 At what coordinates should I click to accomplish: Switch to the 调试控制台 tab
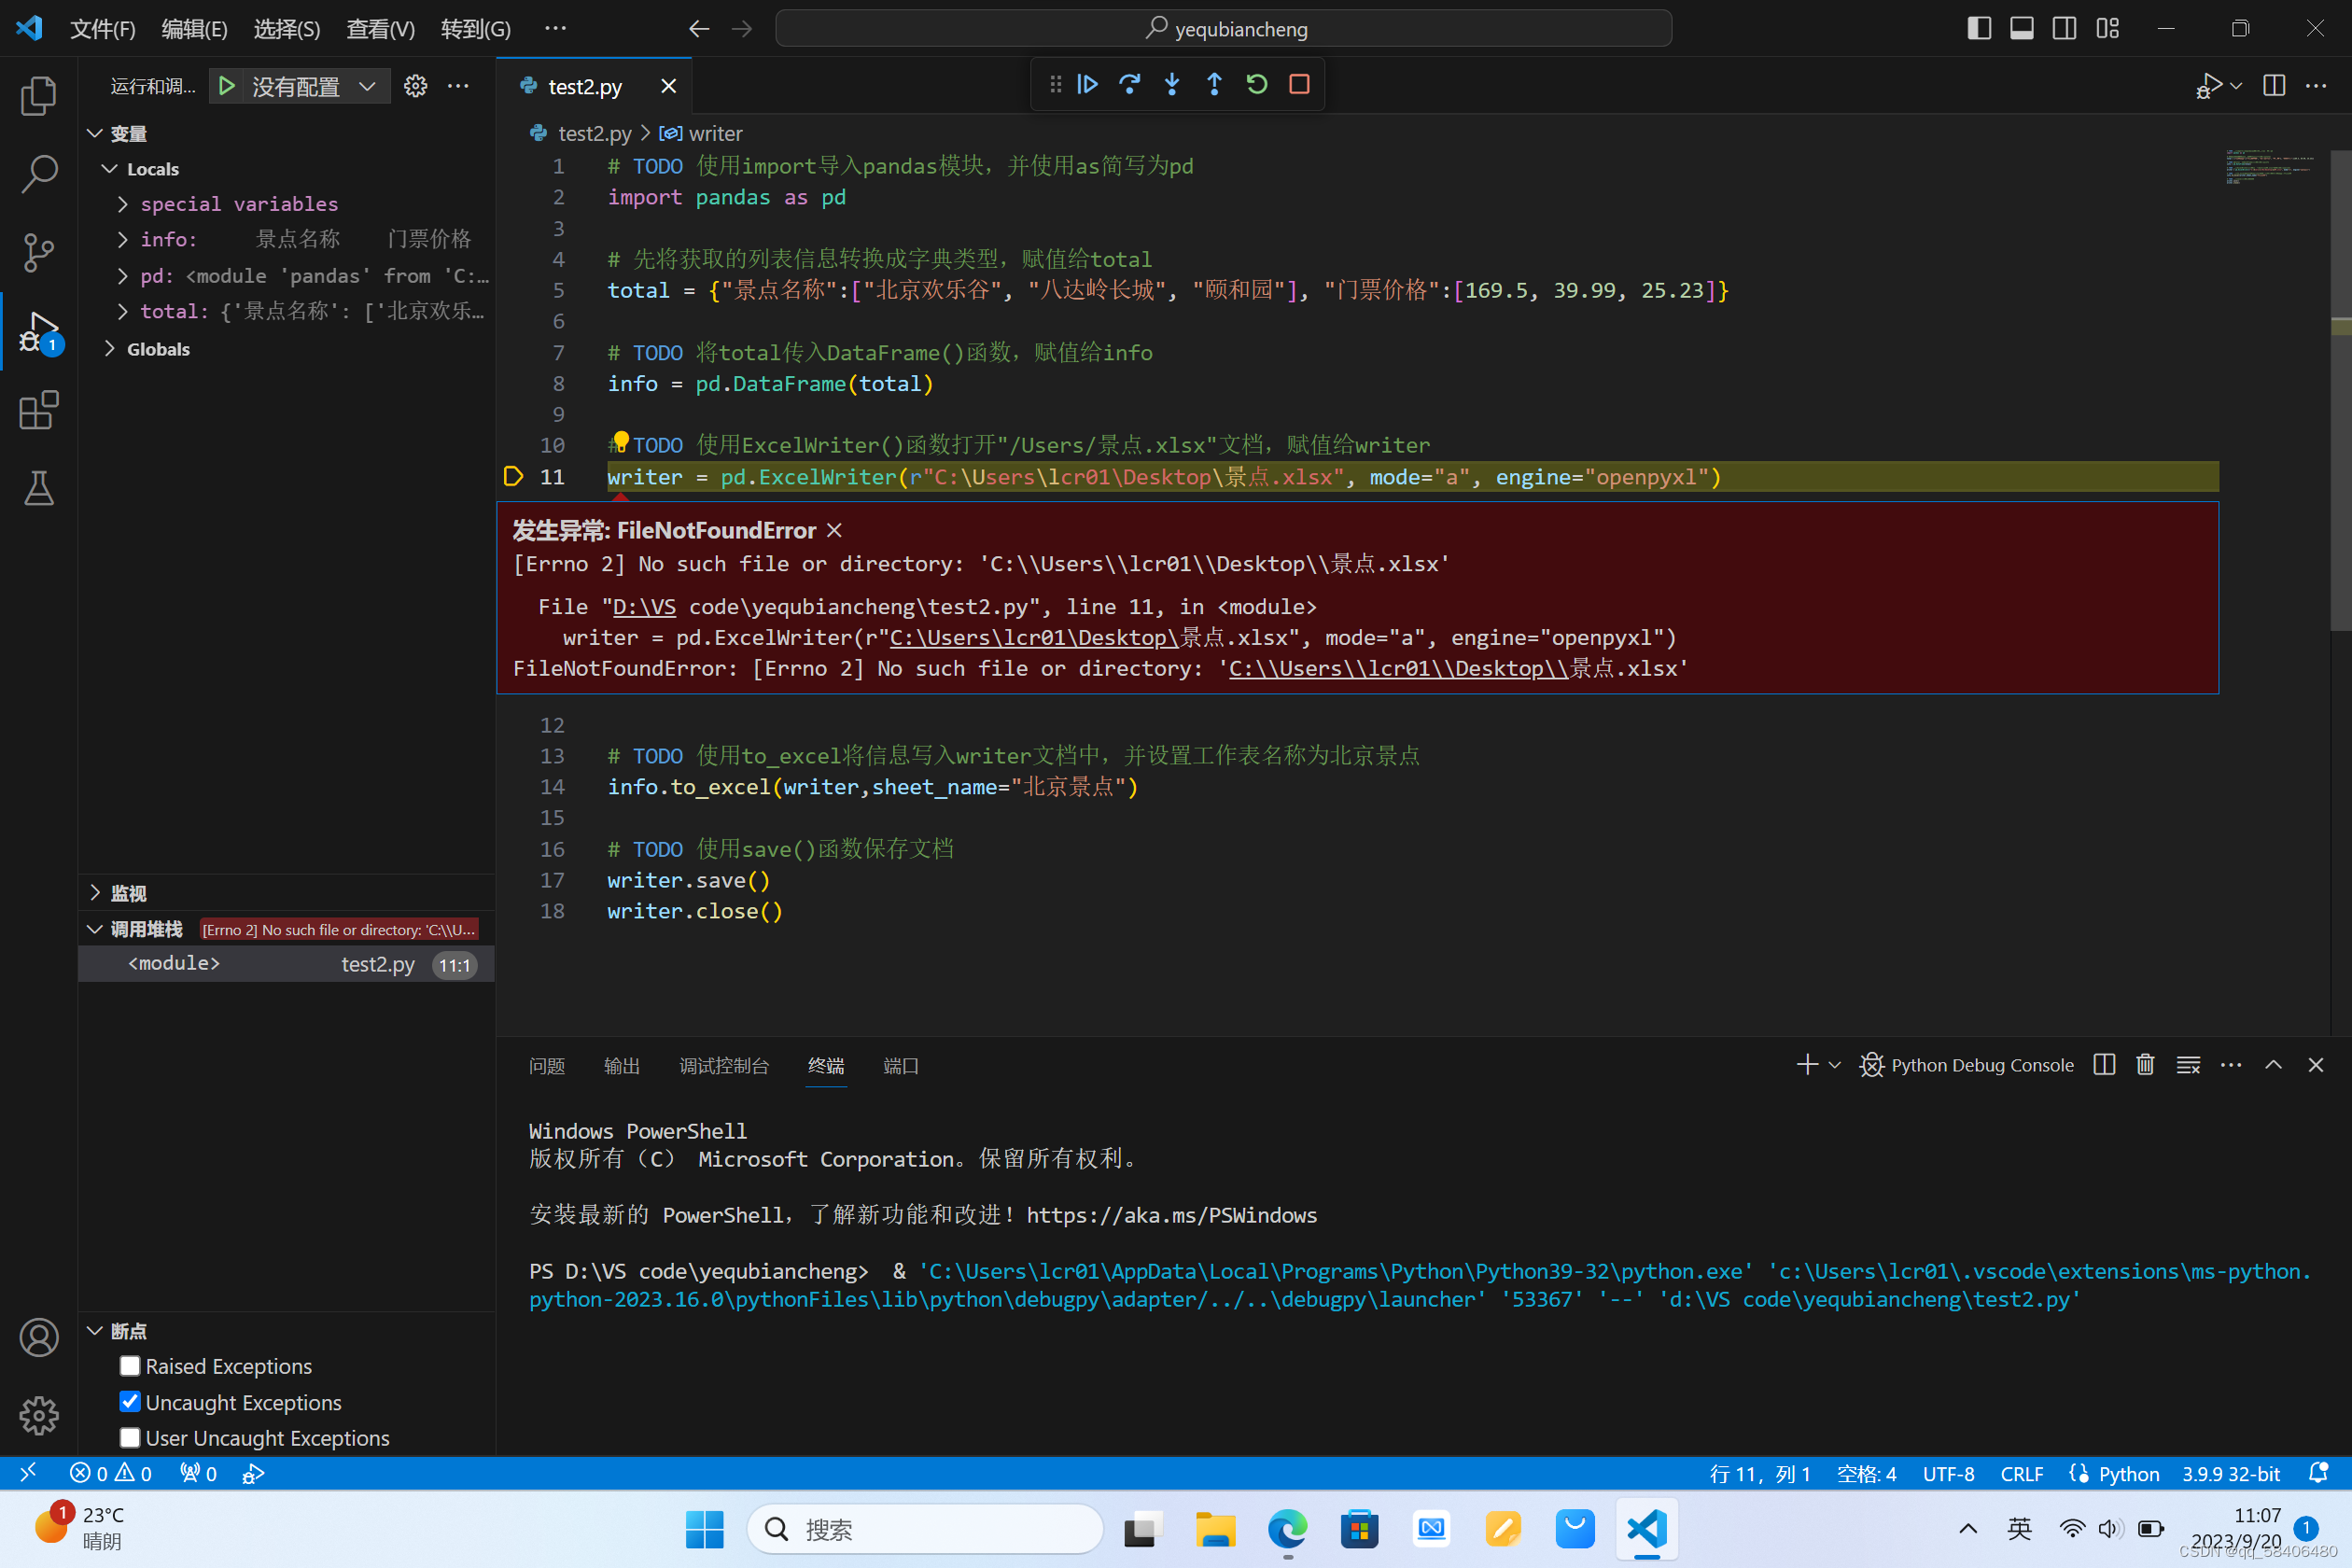coord(726,1066)
